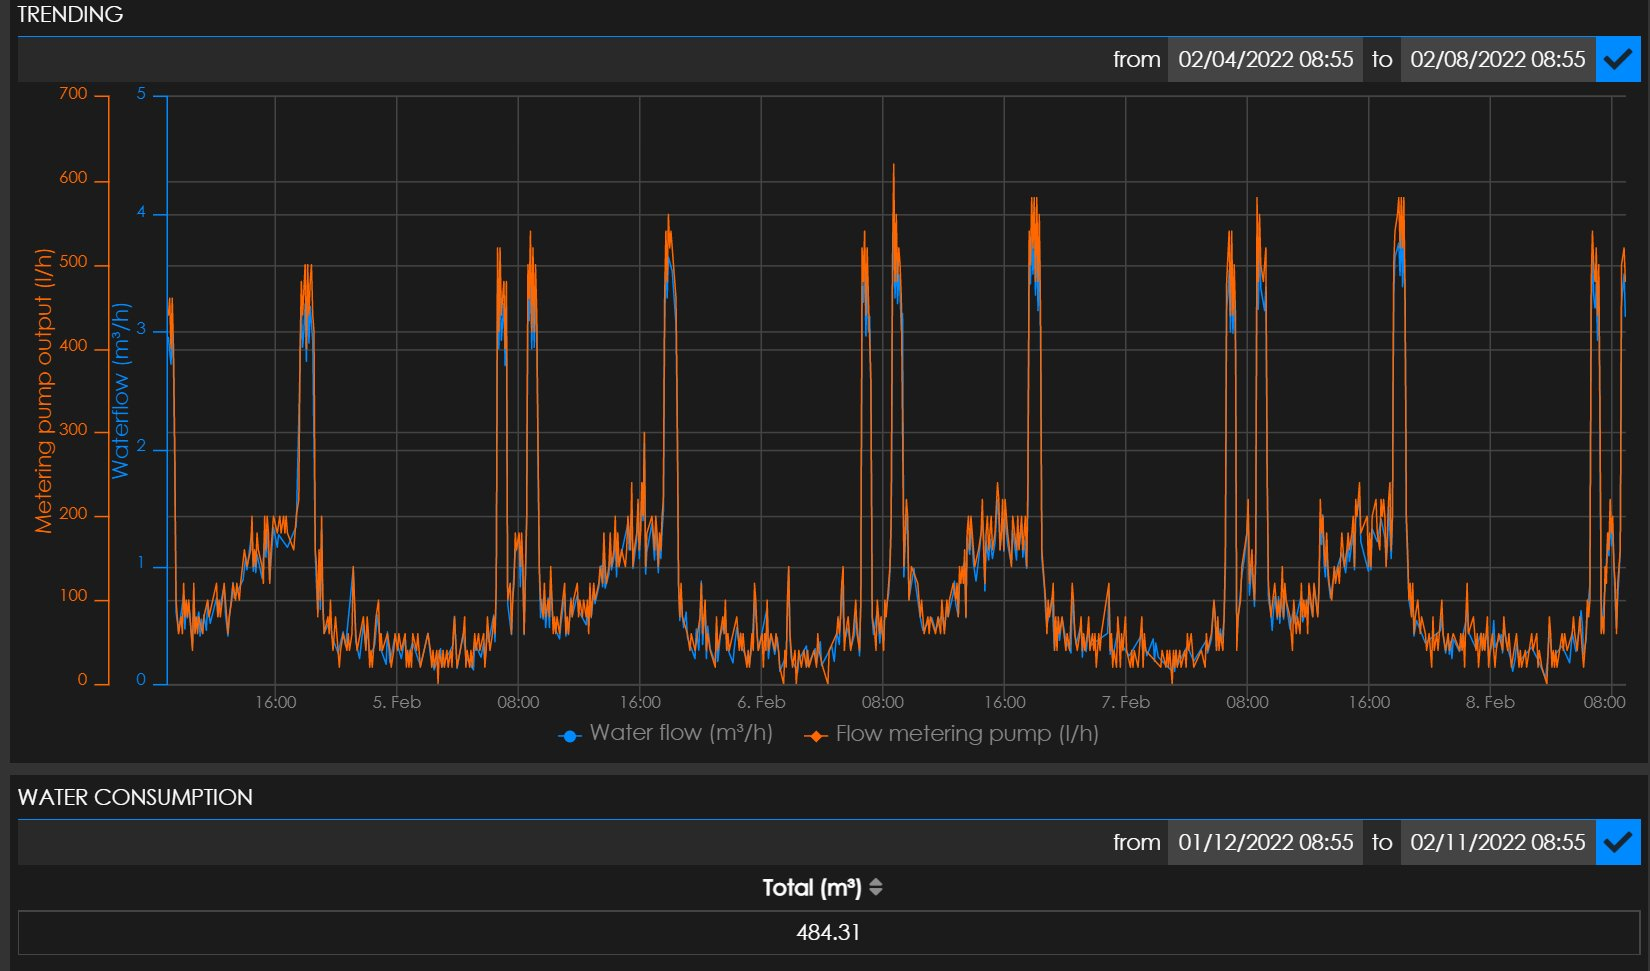
Task: Edit trending to date 02/08/2022 08:55
Action: [1497, 59]
